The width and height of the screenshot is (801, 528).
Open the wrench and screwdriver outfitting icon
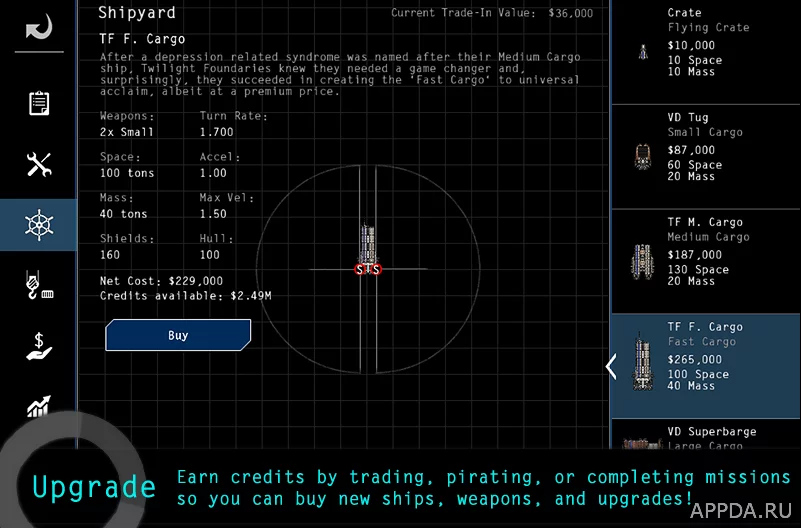(39, 164)
